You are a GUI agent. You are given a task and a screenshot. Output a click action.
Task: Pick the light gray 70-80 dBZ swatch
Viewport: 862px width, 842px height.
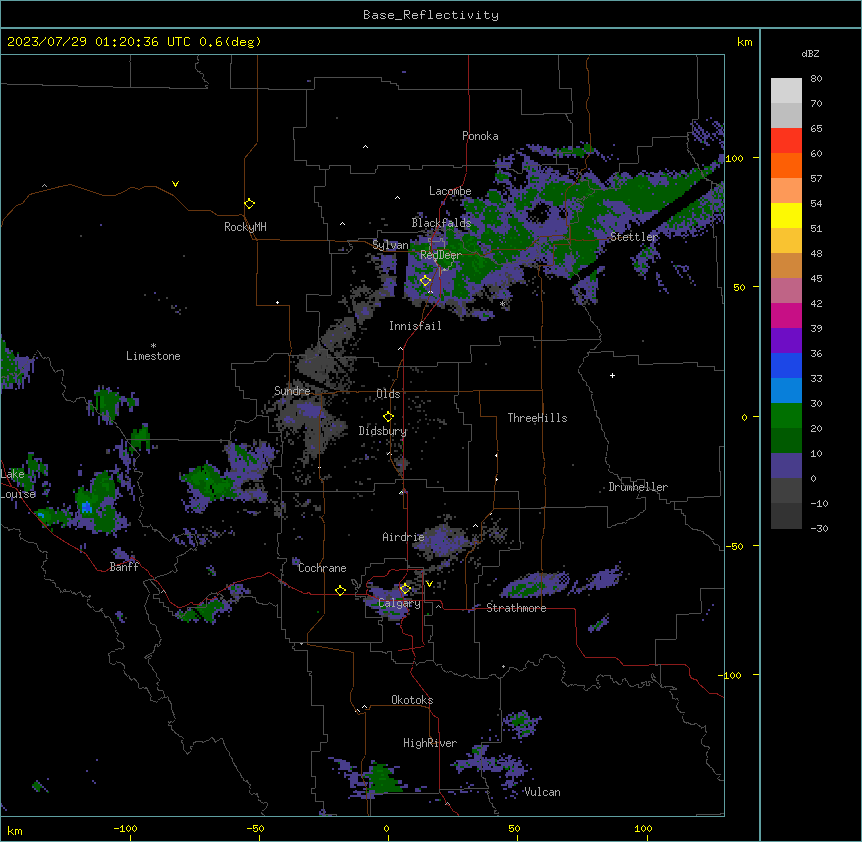point(786,90)
